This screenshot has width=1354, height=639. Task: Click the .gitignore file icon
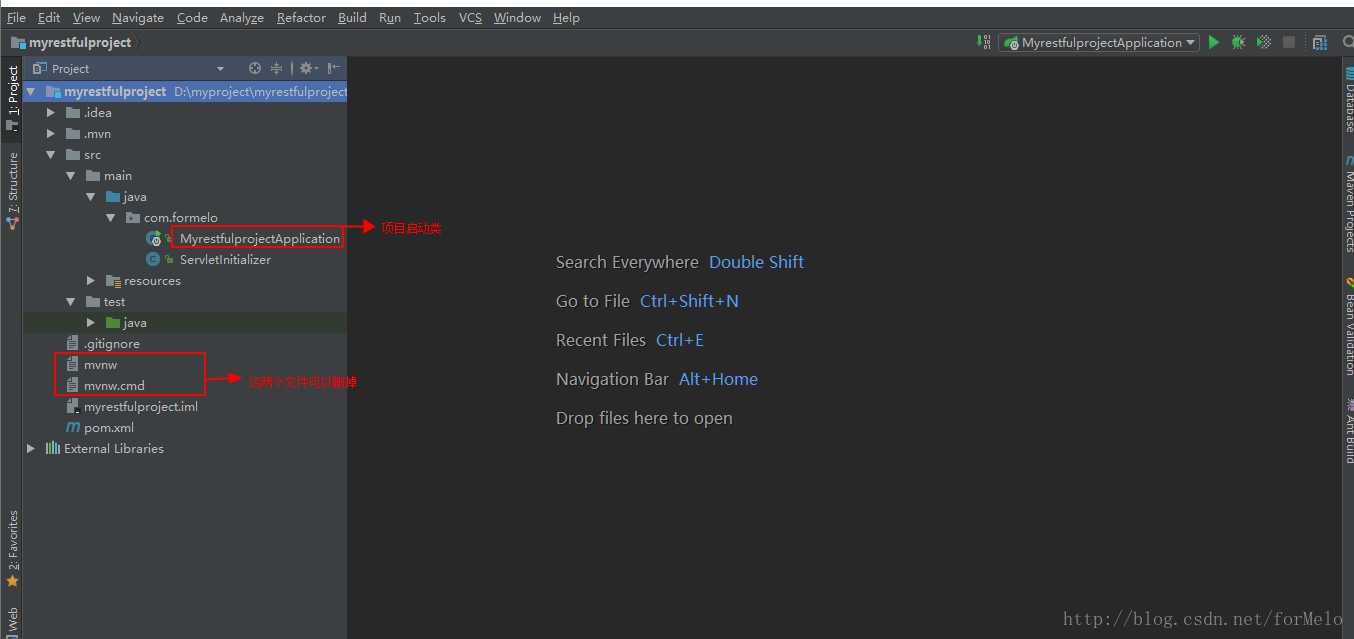73,343
